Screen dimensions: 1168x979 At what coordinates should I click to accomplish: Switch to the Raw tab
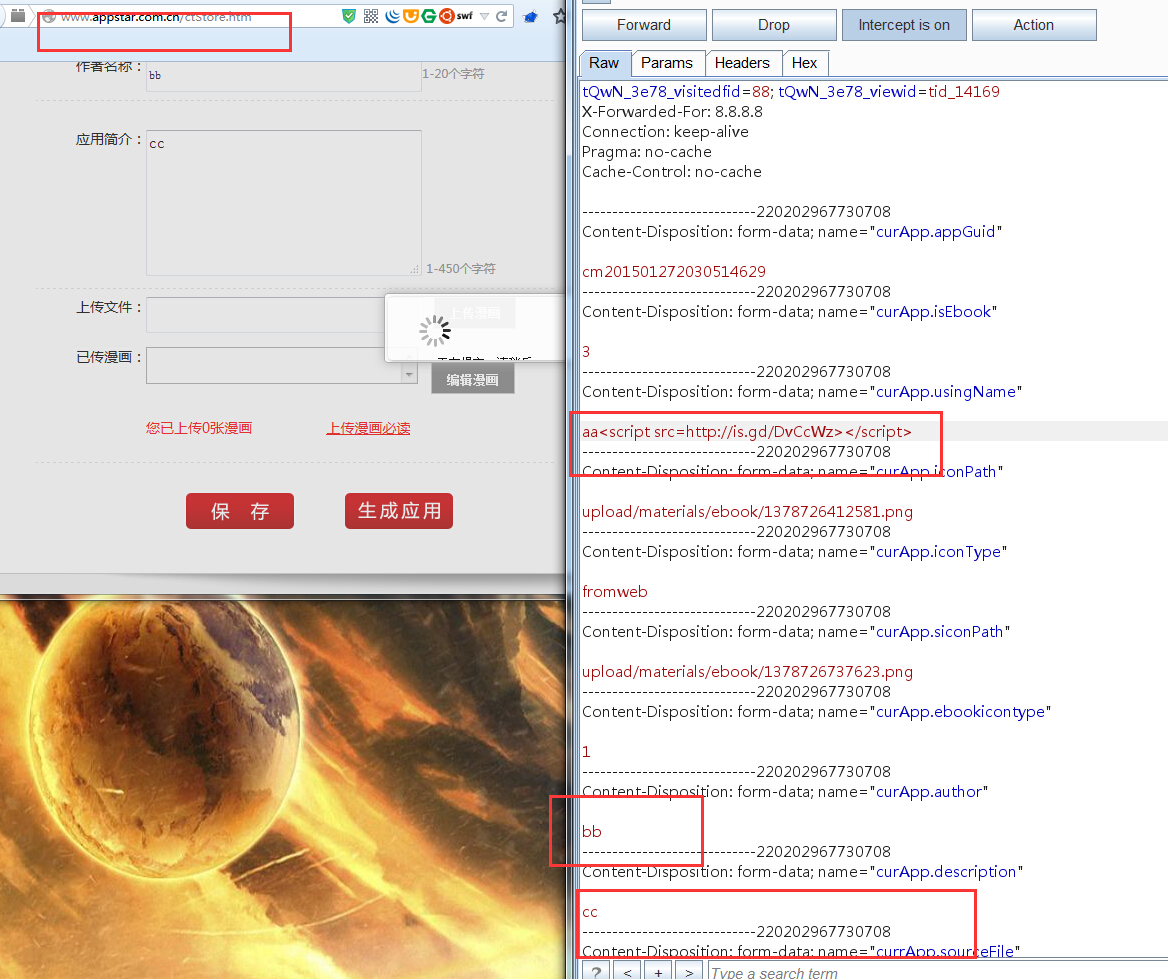(604, 63)
